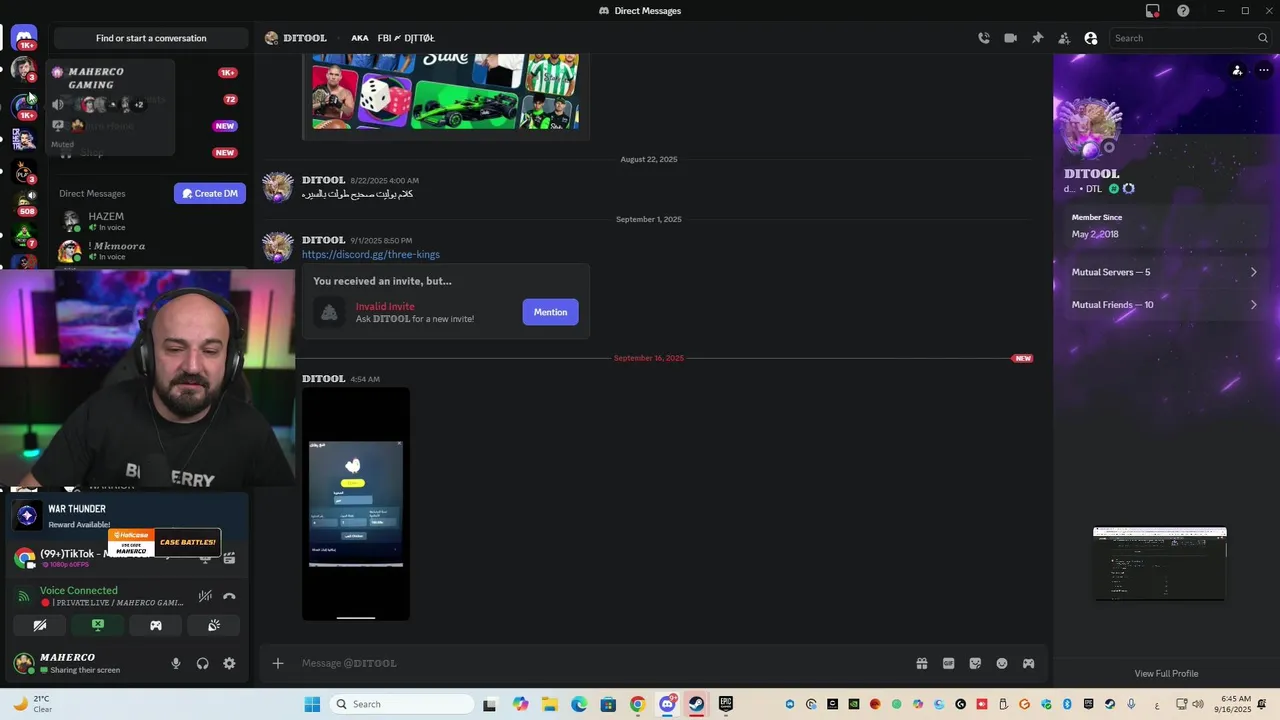
Task: Add friends to DM icon
Action: point(1064,38)
